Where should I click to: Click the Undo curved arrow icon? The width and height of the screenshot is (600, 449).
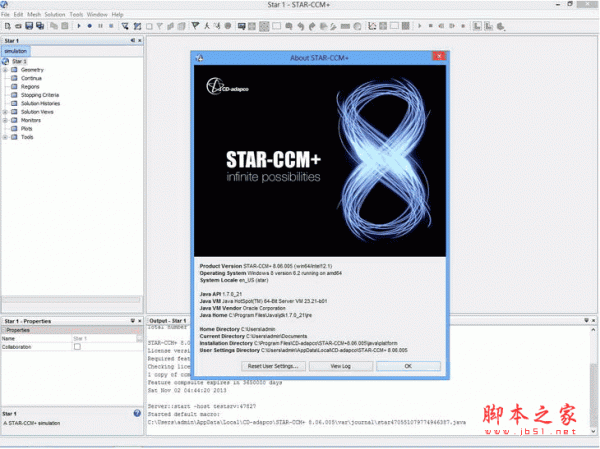click(x=301, y=26)
